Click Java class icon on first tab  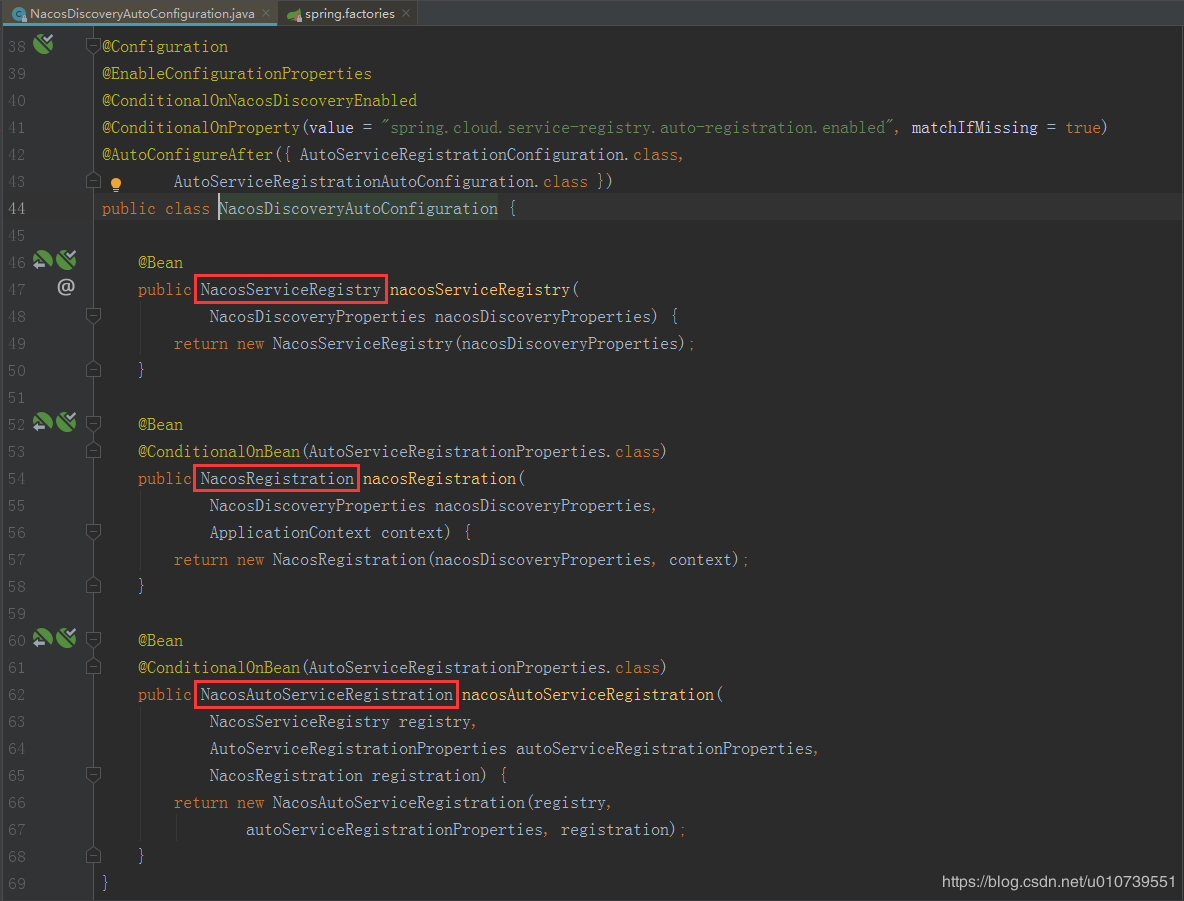(x=19, y=14)
